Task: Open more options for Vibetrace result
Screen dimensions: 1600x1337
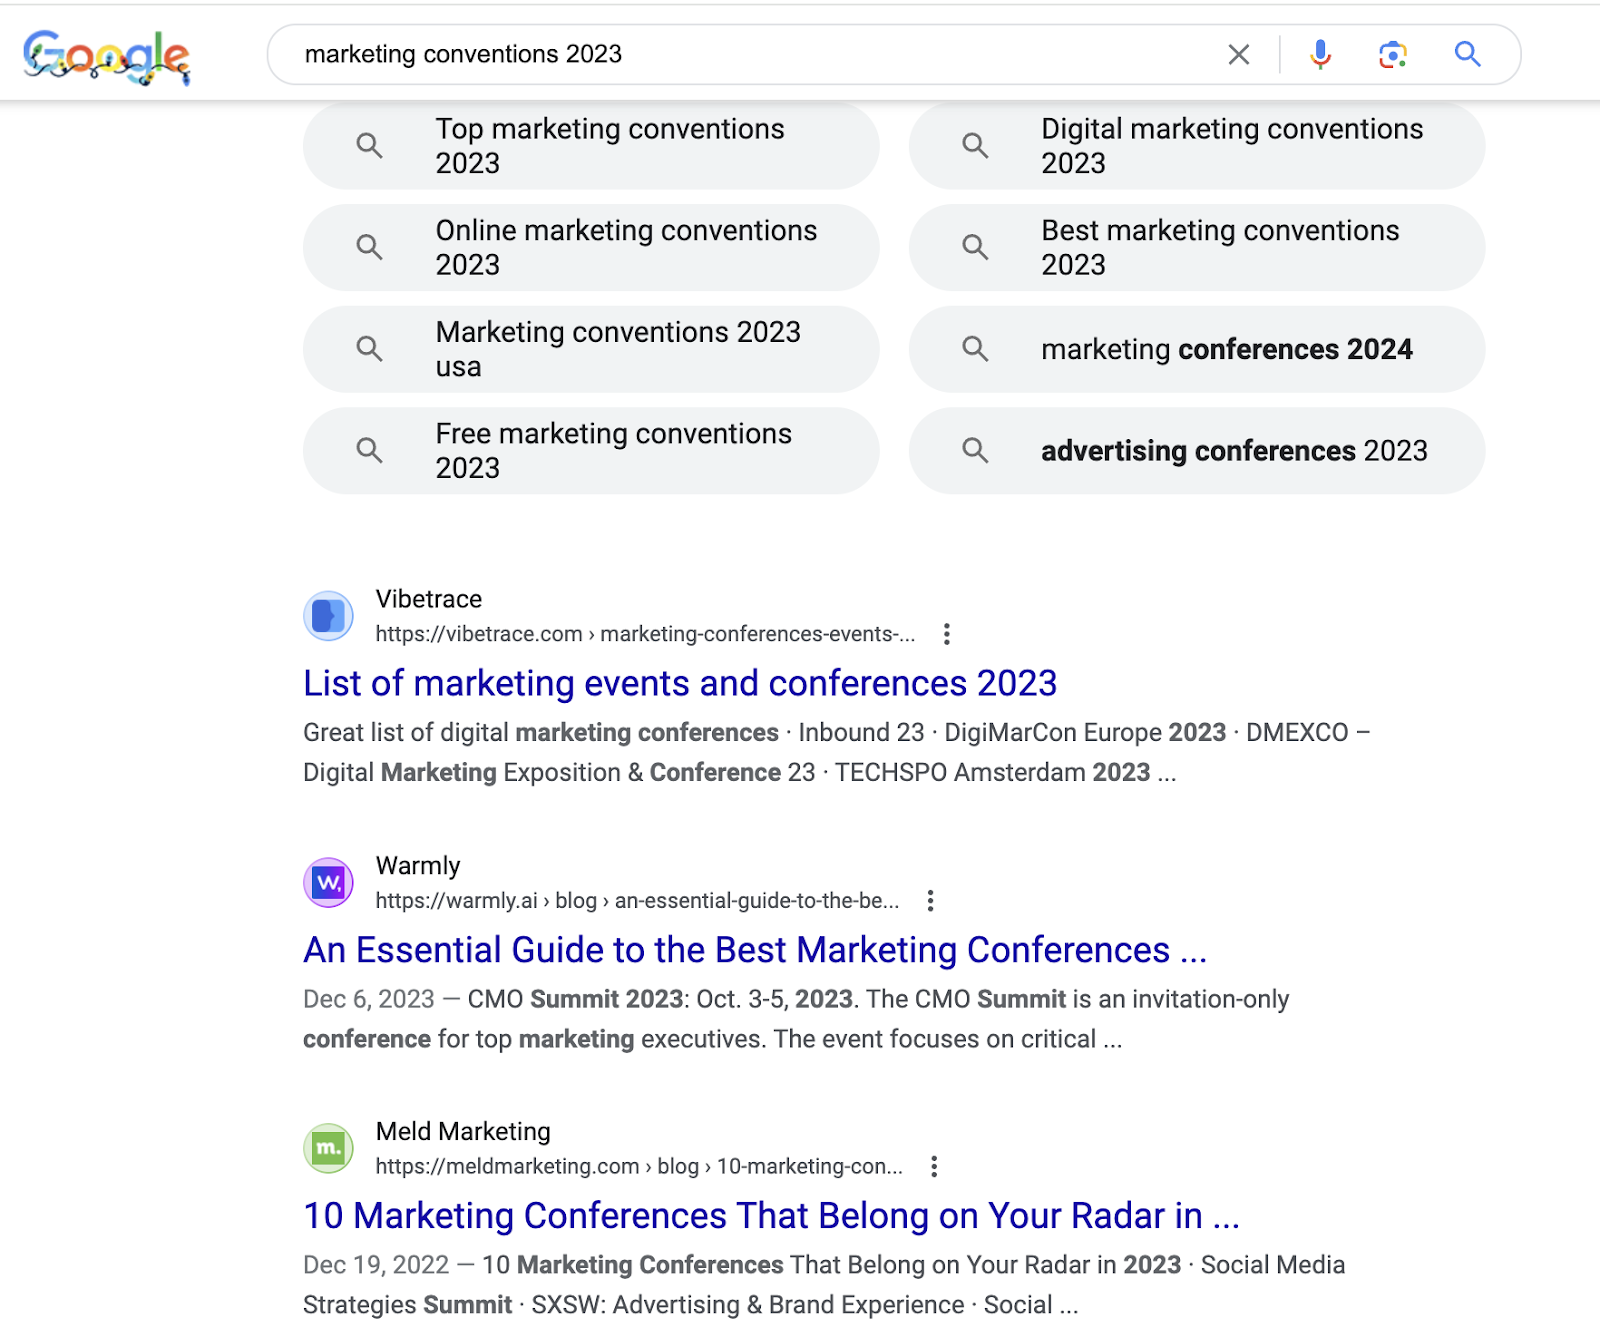Action: pyautogui.click(x=946, y=634)
